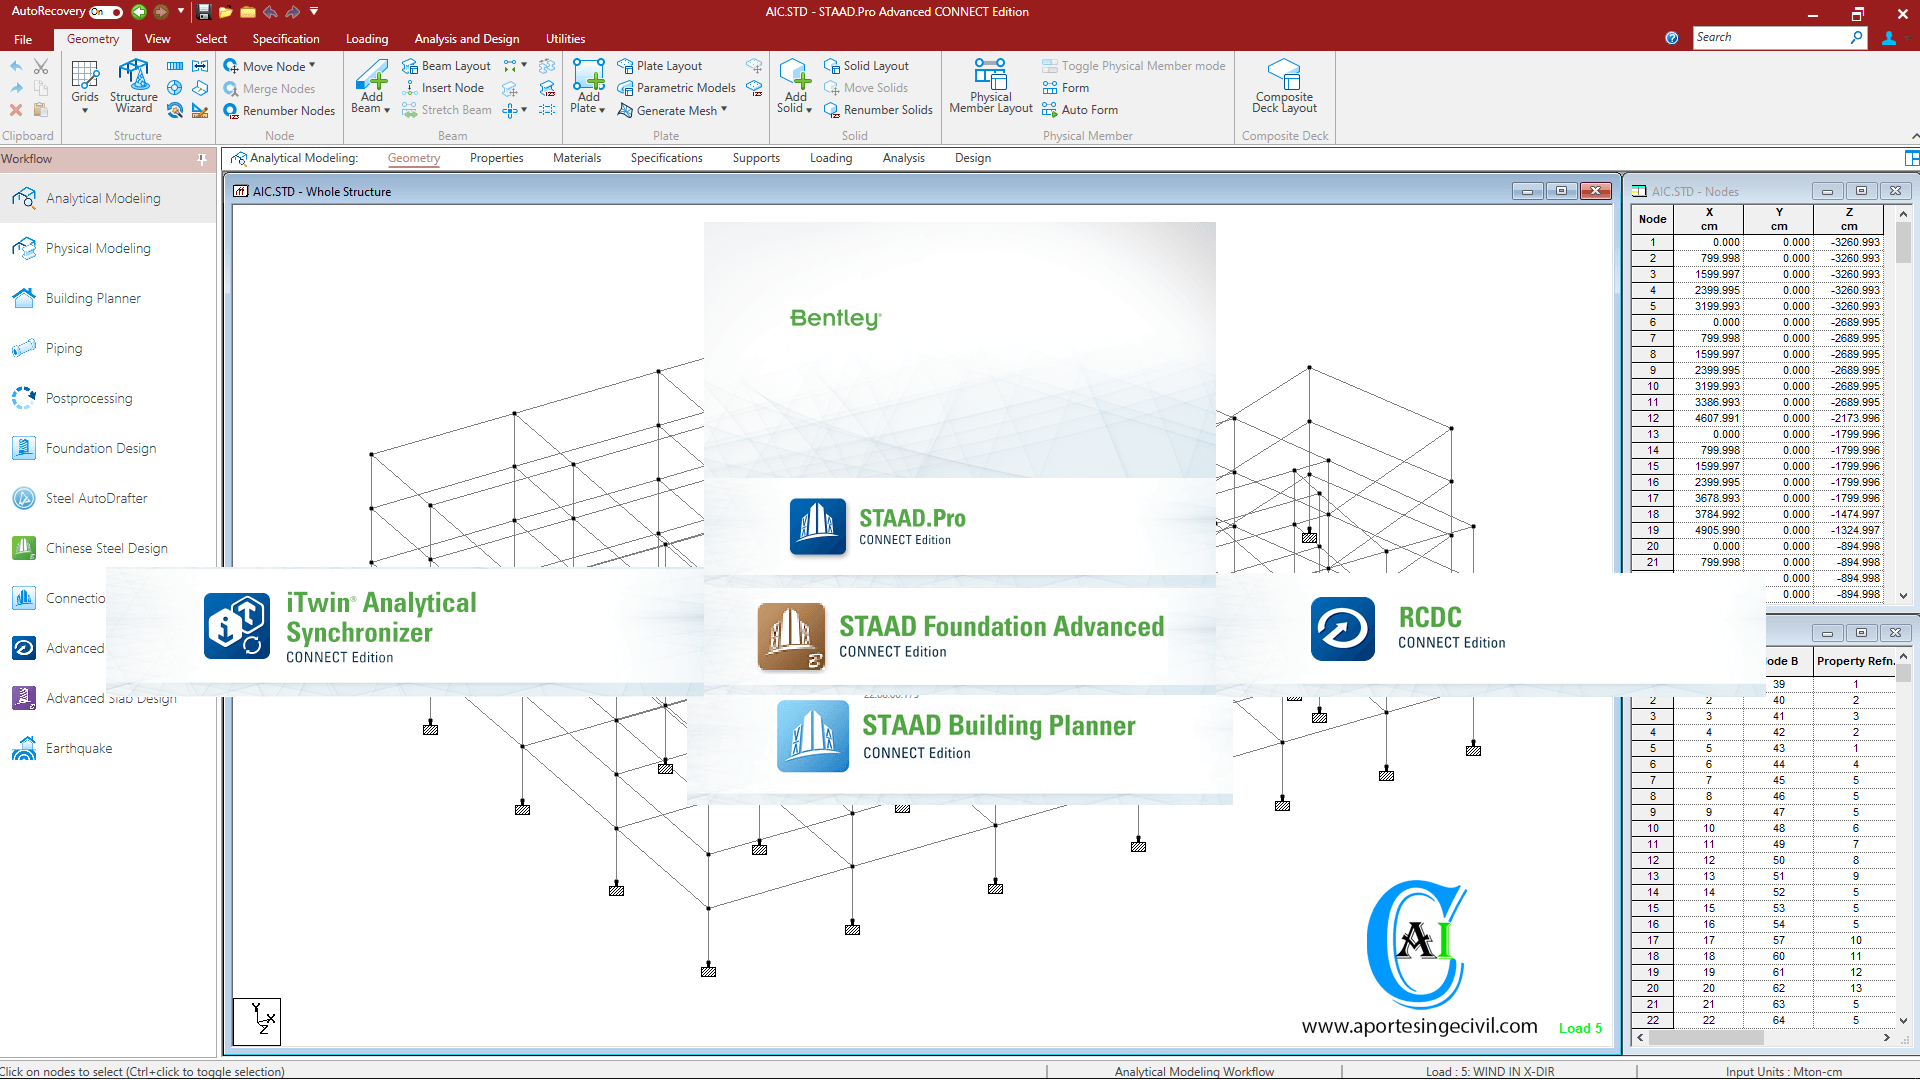Open the Add Solid dropdown arrow
This screenshot has height=1080, width=1920.
808,109
